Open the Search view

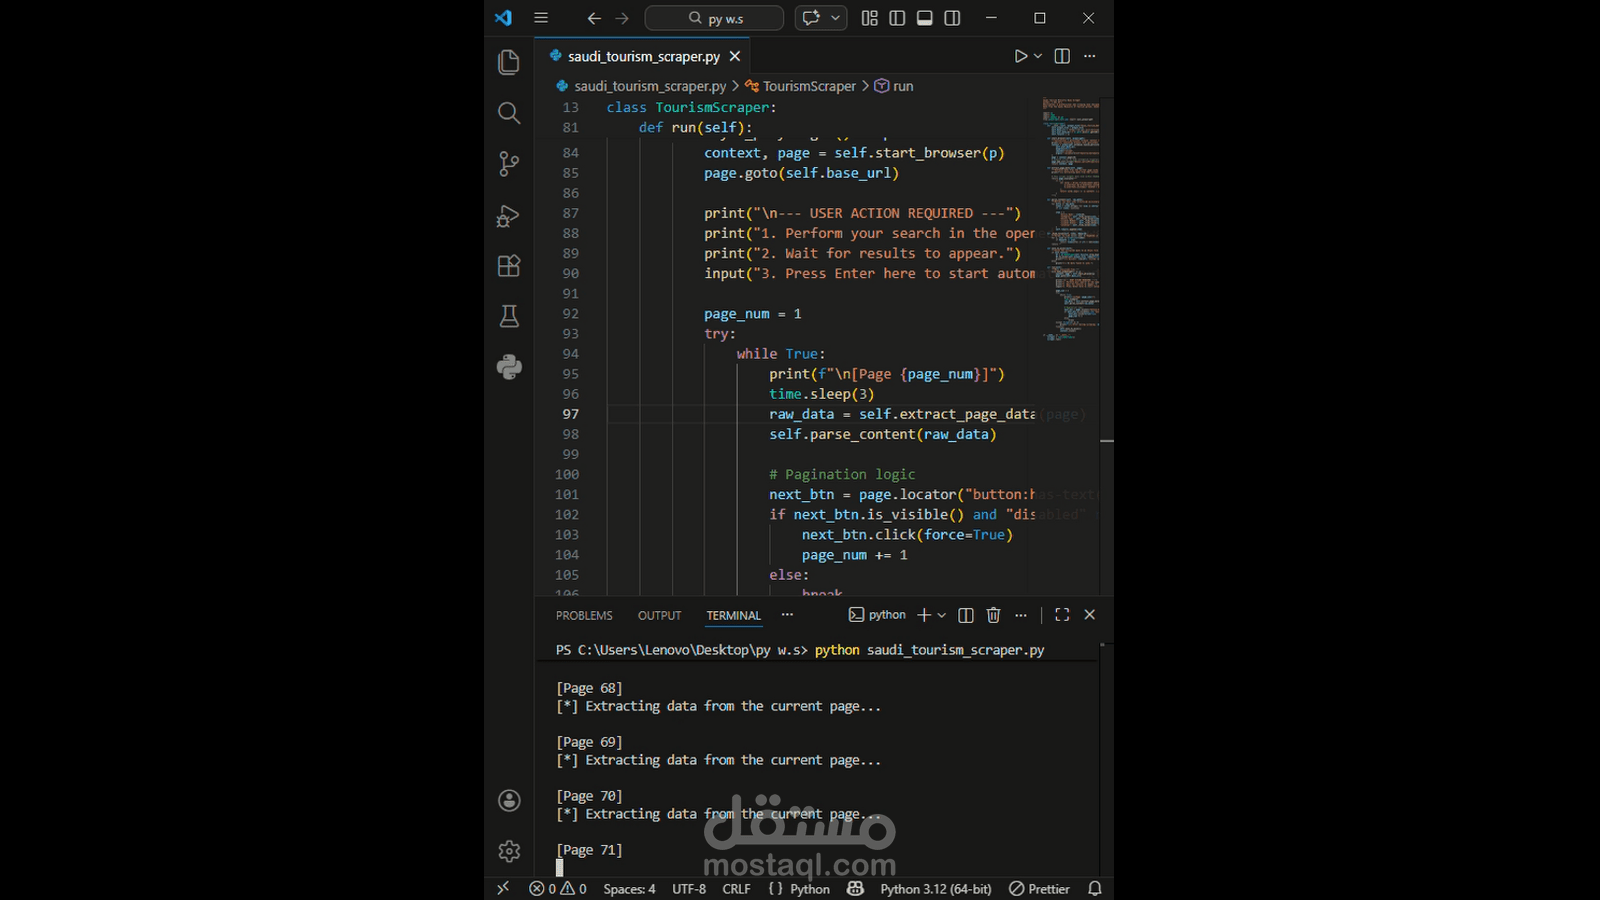pos(508,113)
